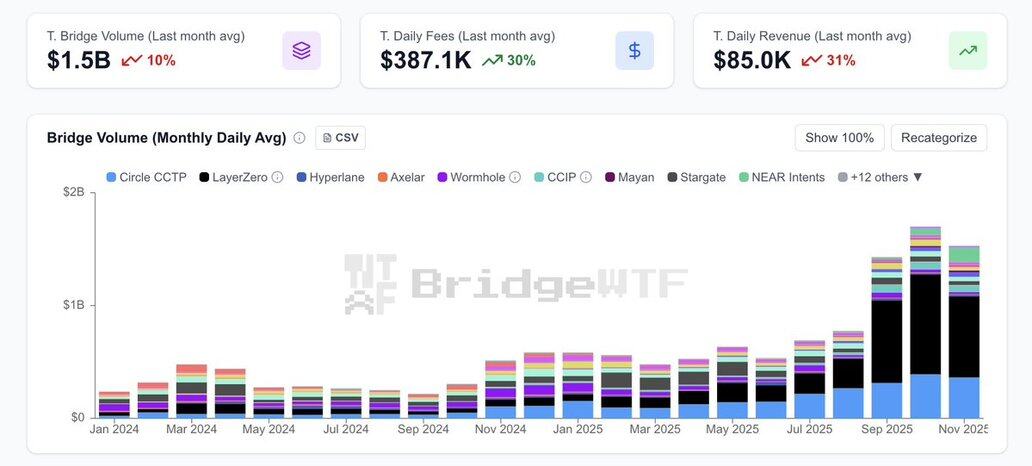This screenshot has width=1032, height=466.
Task: Click the daily revenue trend icon
Action: [x=967, y=50]
